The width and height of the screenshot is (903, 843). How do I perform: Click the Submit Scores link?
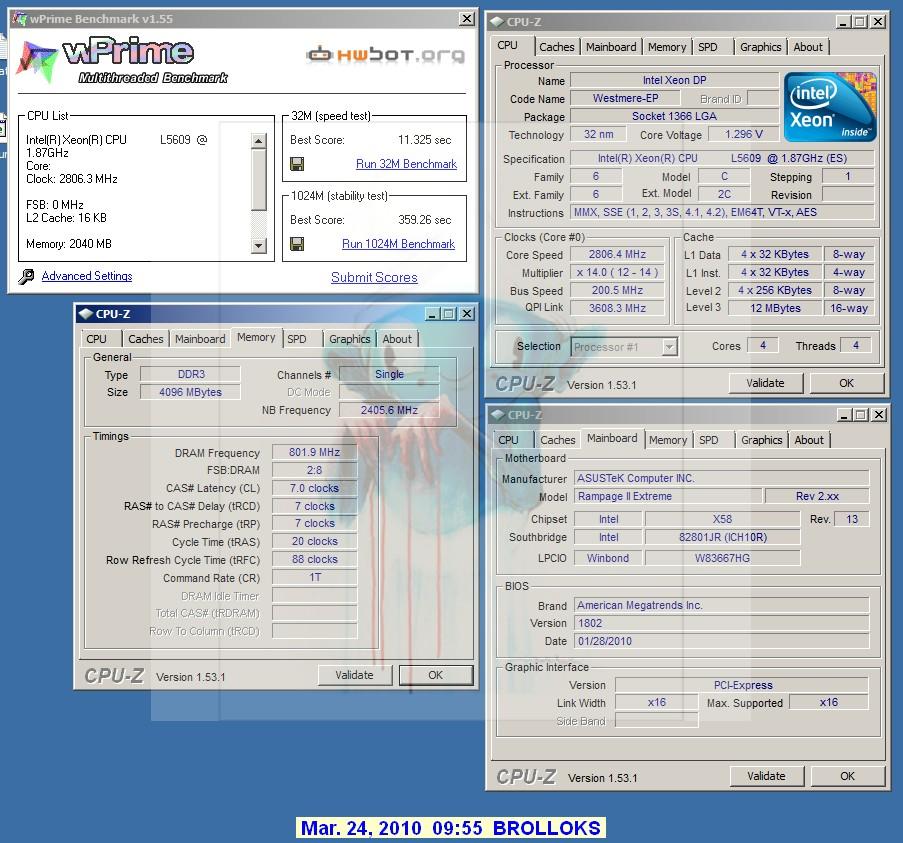click(x=374, y=278)
